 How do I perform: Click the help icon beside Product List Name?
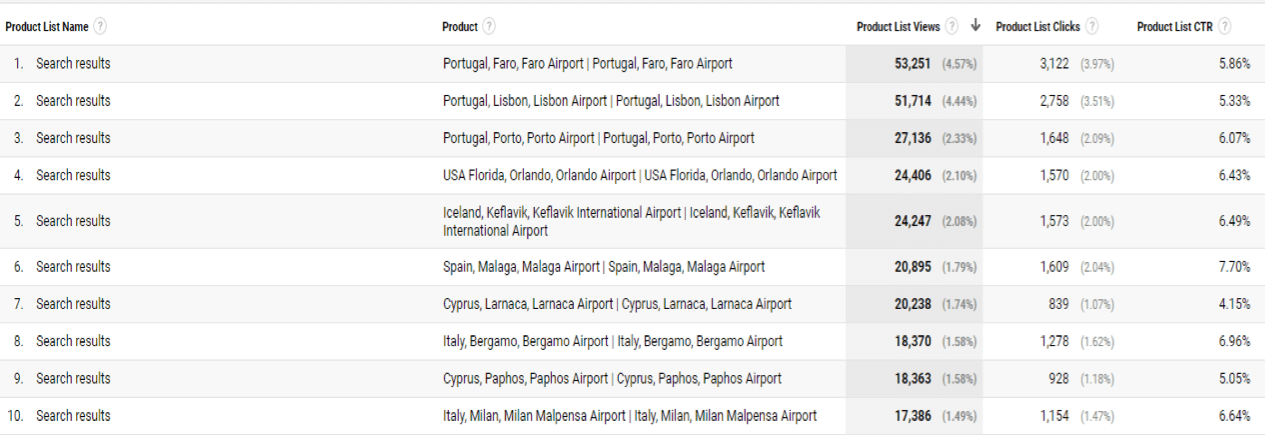point(100,27)
